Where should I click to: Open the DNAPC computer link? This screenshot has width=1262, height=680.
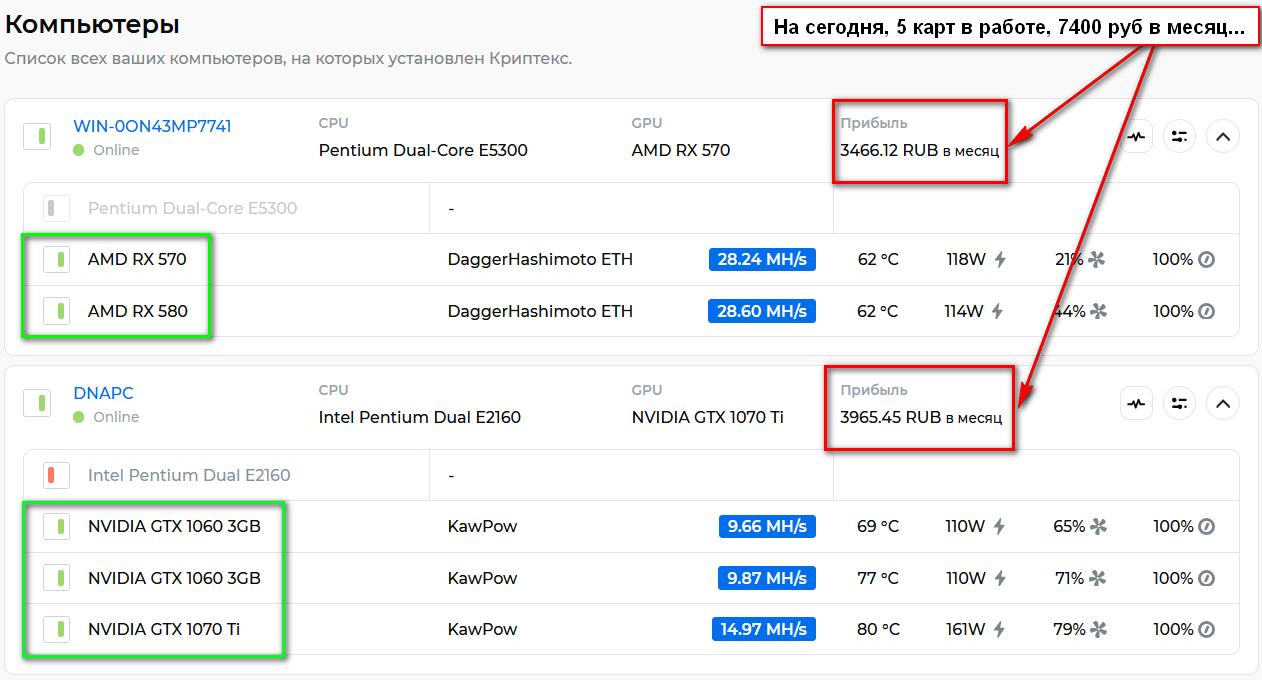click(x=103, y=393)
